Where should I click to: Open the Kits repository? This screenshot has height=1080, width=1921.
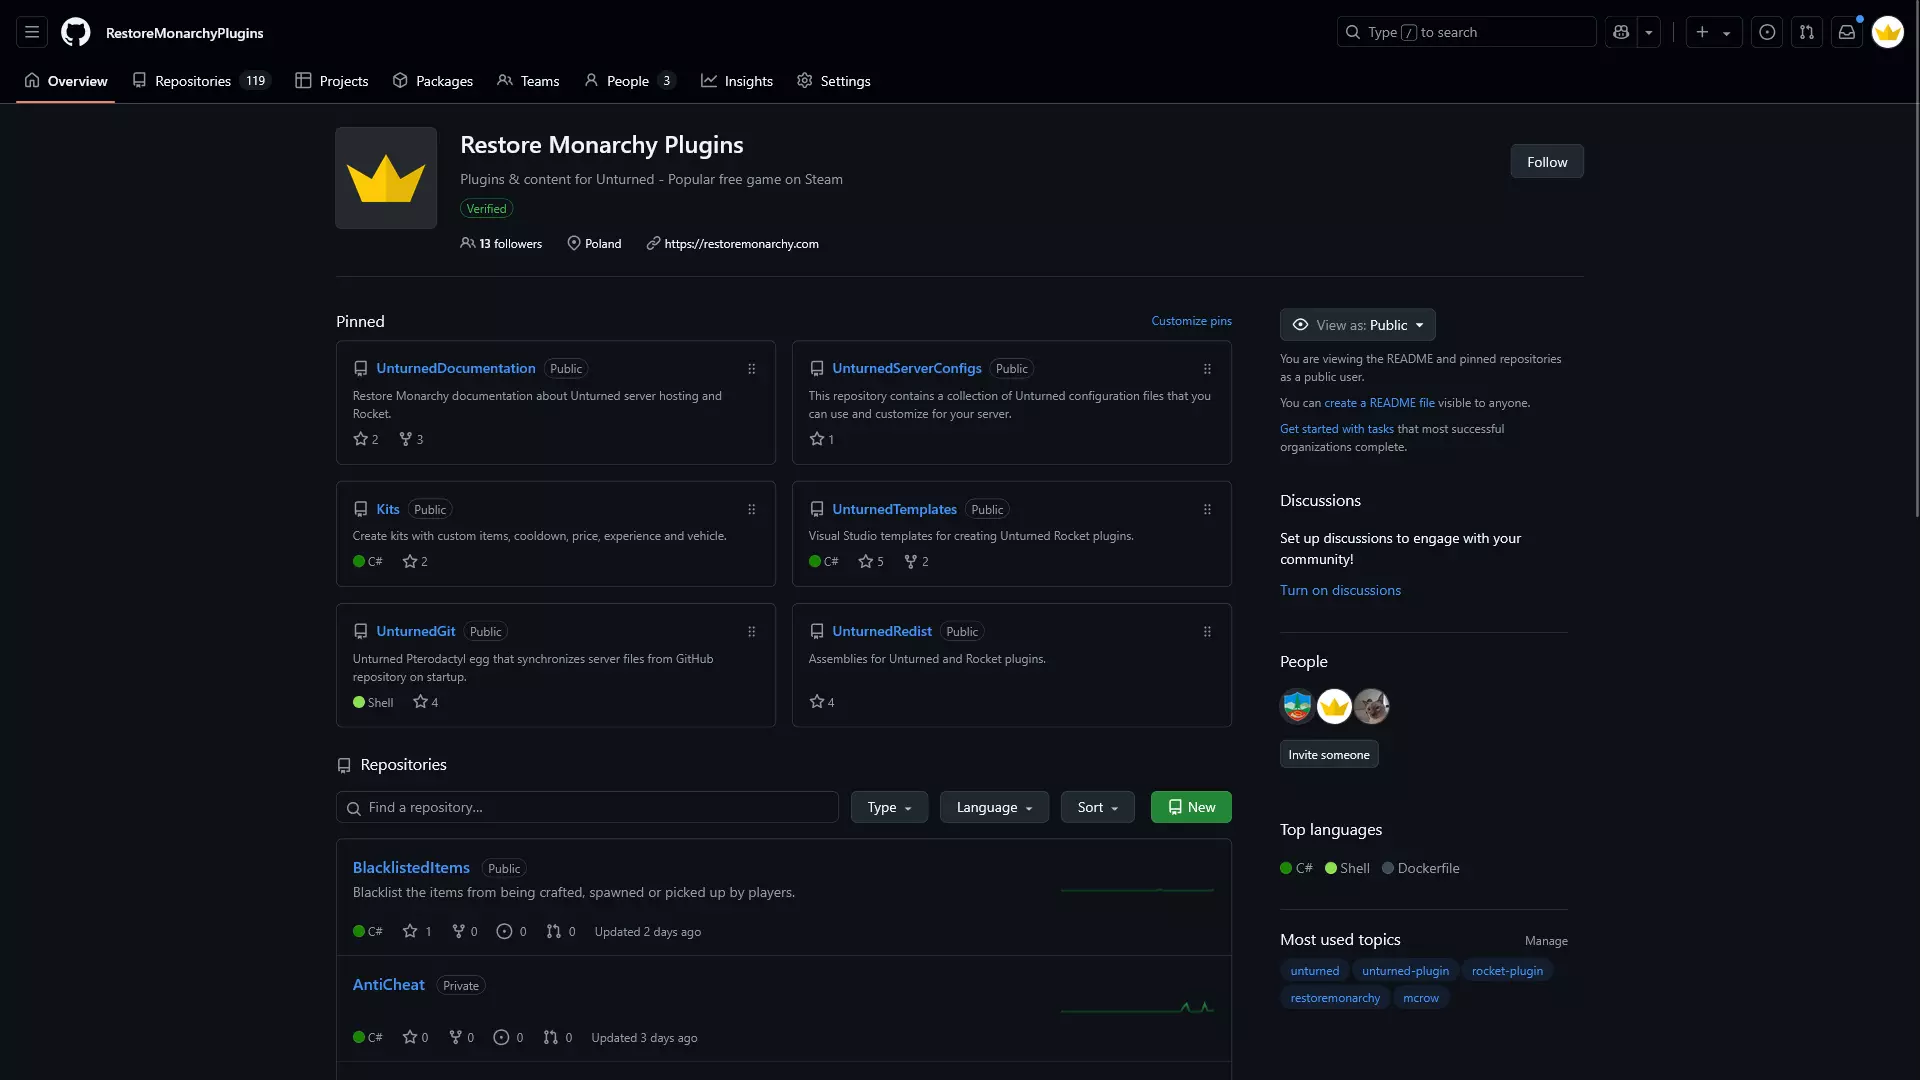click(388, 510)
